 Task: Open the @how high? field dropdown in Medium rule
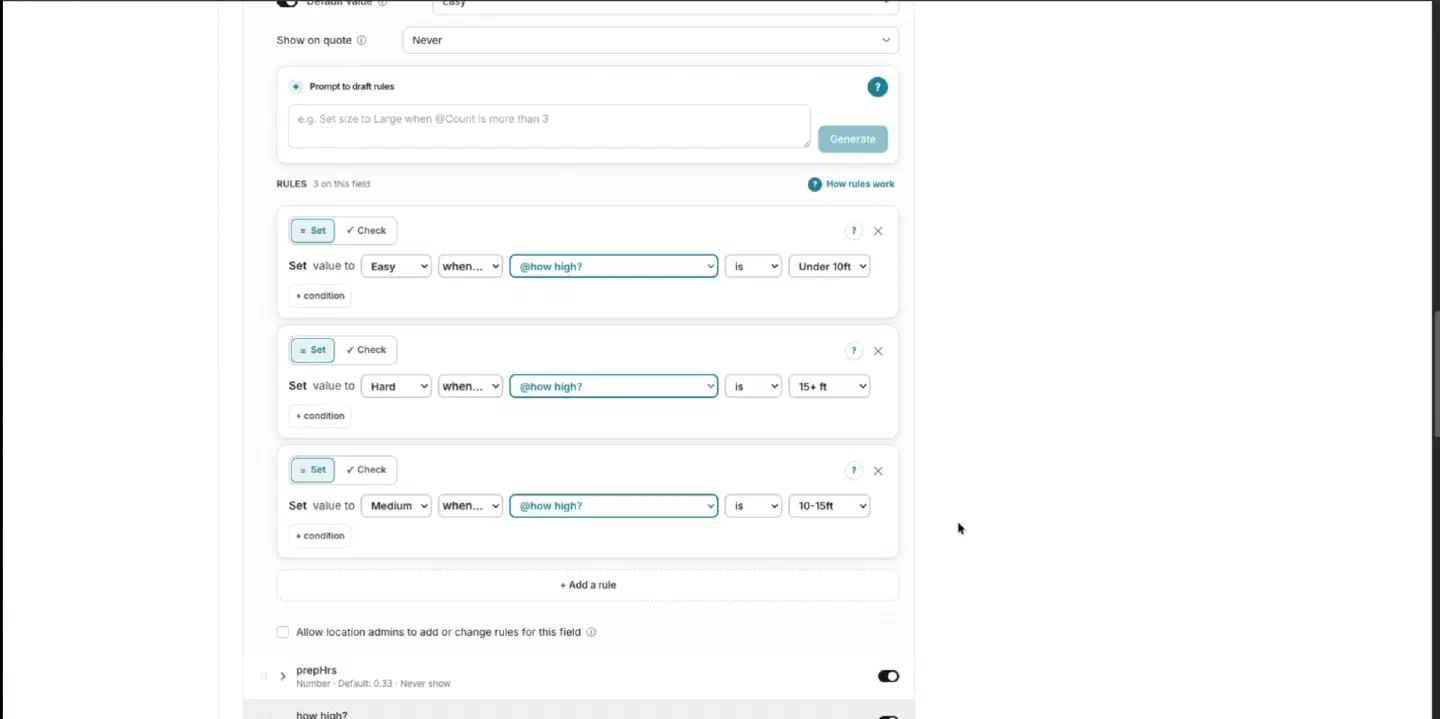[614, 506]
